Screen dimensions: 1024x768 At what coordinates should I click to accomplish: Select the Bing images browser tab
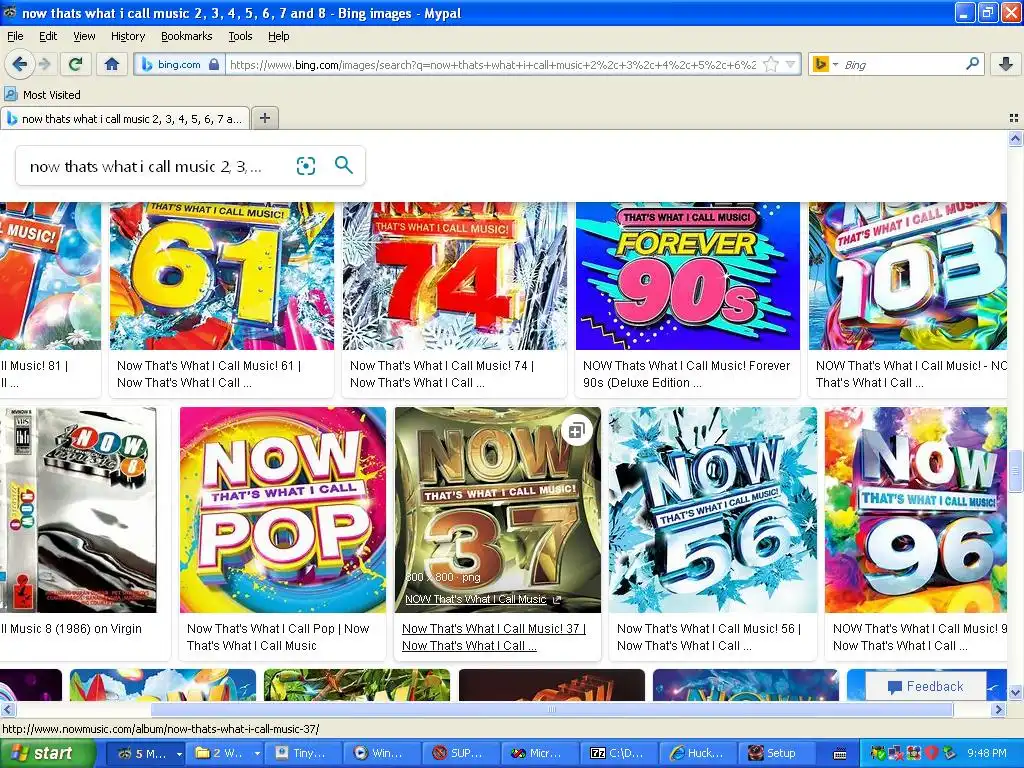coord(125,119)
